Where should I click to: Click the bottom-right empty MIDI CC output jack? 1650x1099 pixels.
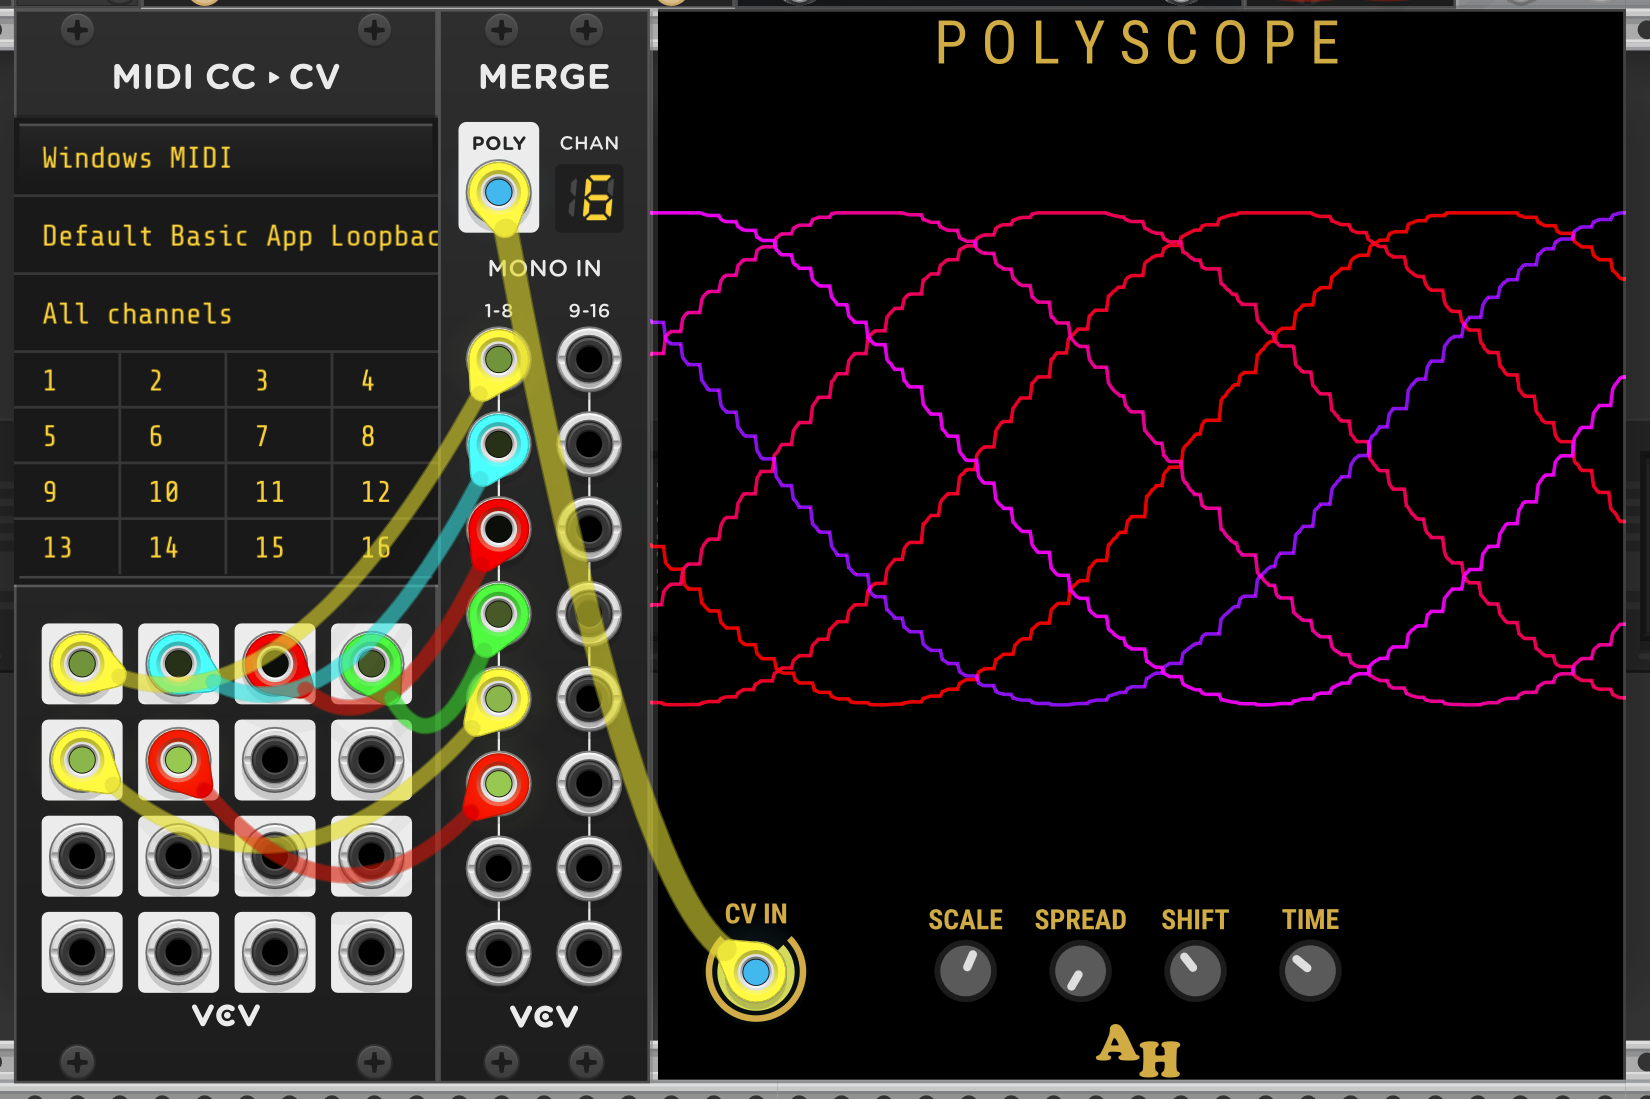[x=371, y=951]
